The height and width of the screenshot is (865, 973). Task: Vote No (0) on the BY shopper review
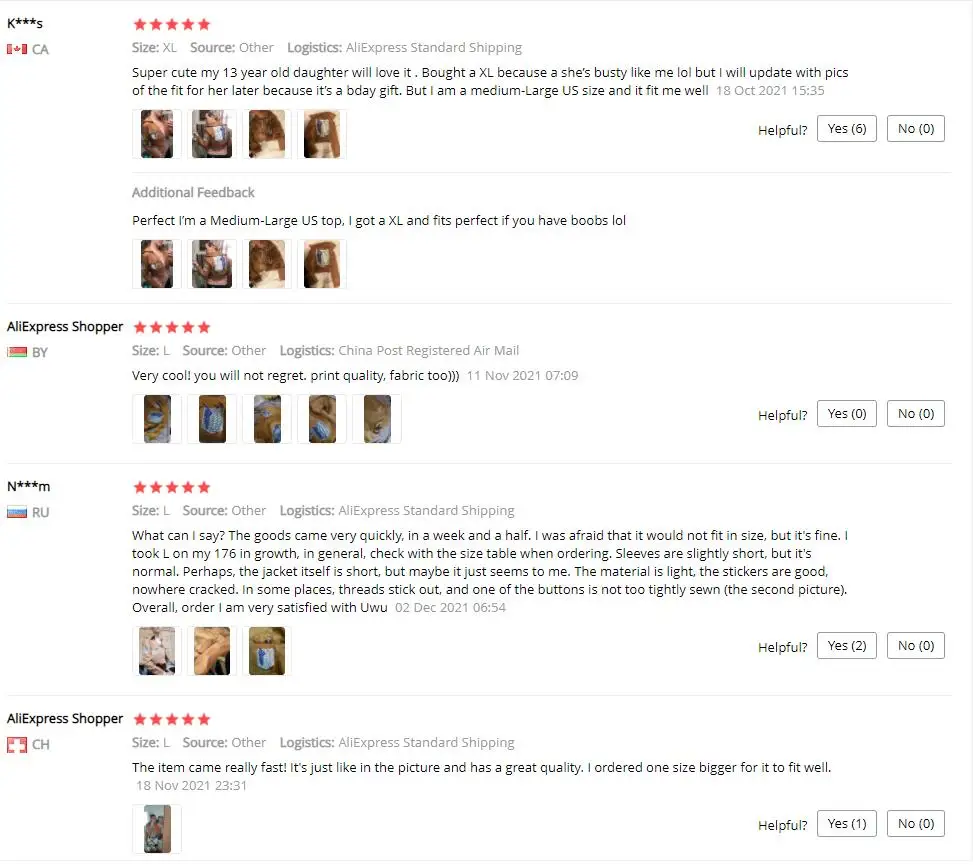click(915, 414)
